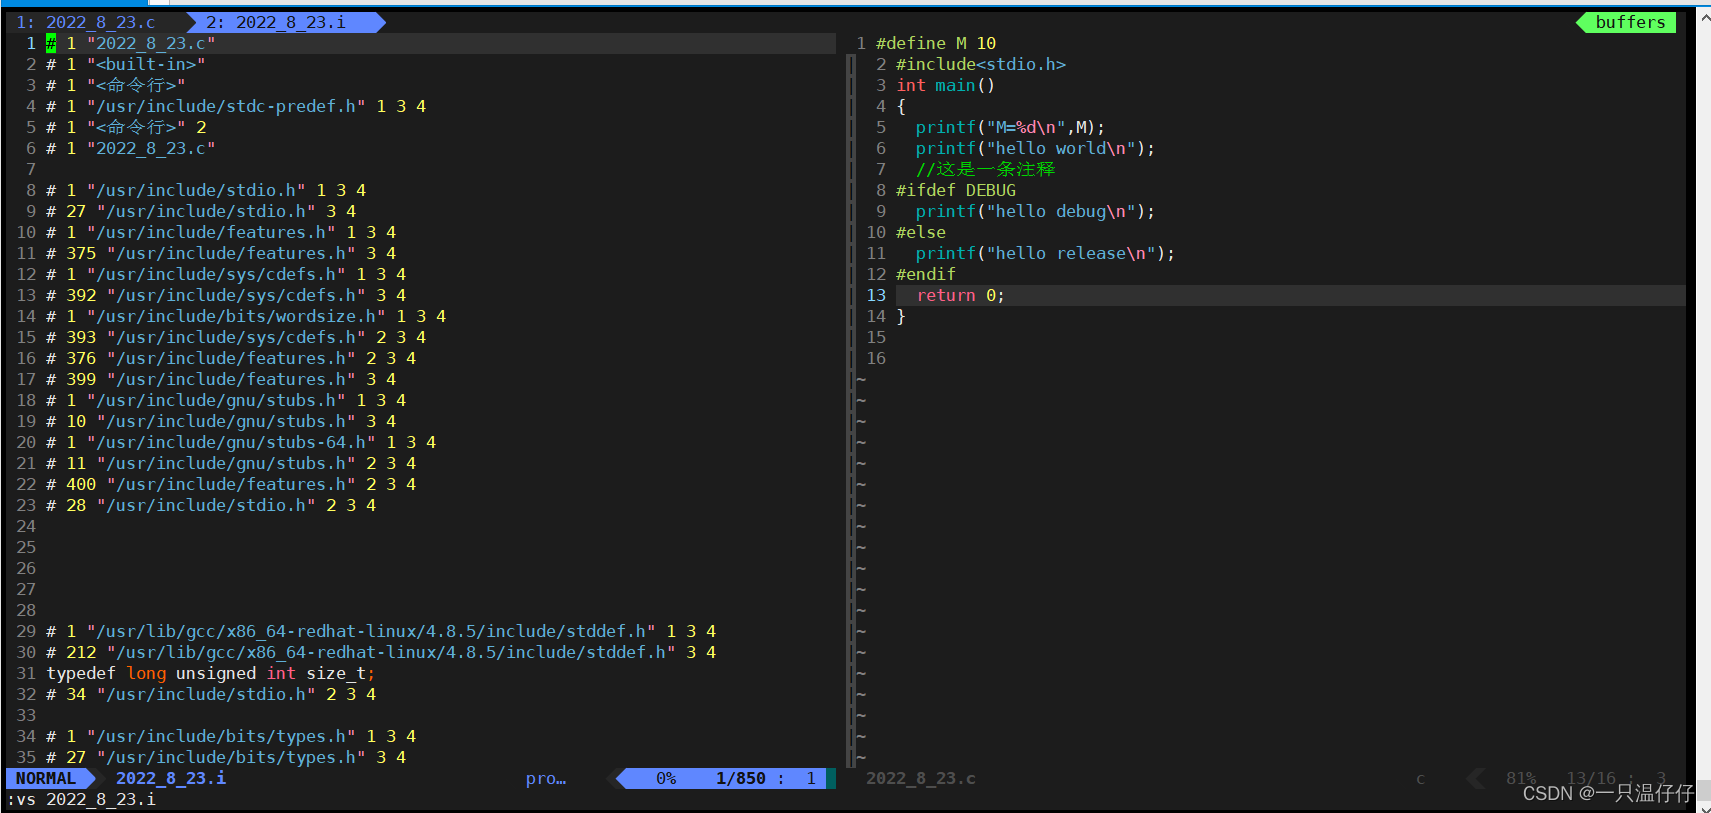Click the 'typedef long unsigned int size_t;' line
The width and height of the screenshot is (1711, 813).
click(x=211, y=673)
